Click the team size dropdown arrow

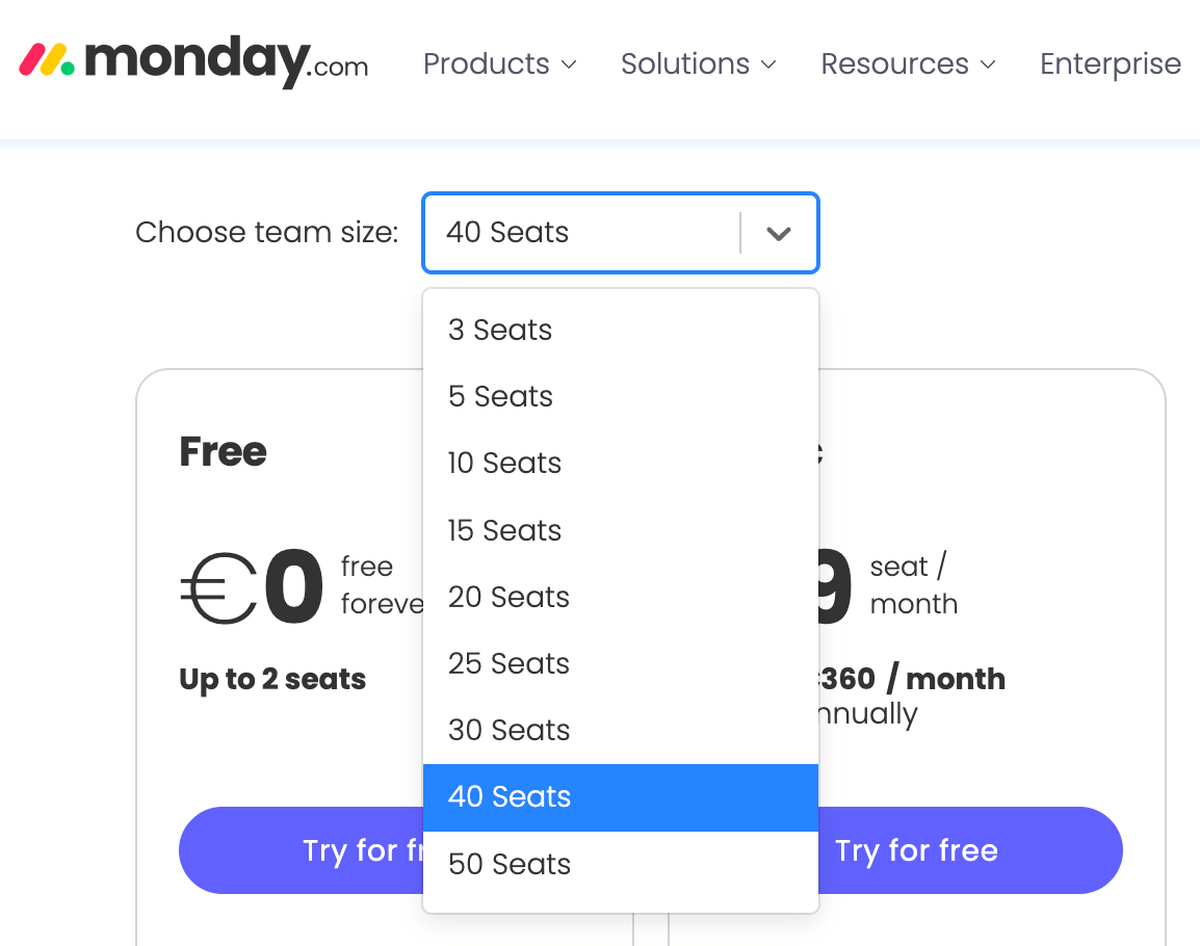coord(779,232)
